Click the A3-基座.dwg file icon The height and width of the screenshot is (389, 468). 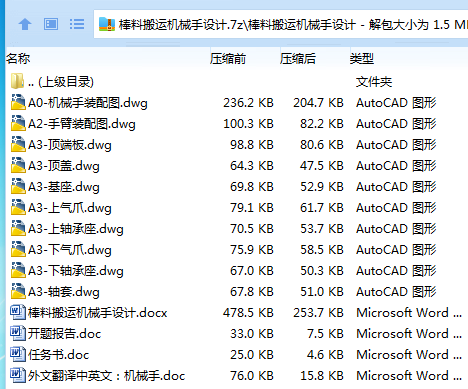click(x=18, y=186)
